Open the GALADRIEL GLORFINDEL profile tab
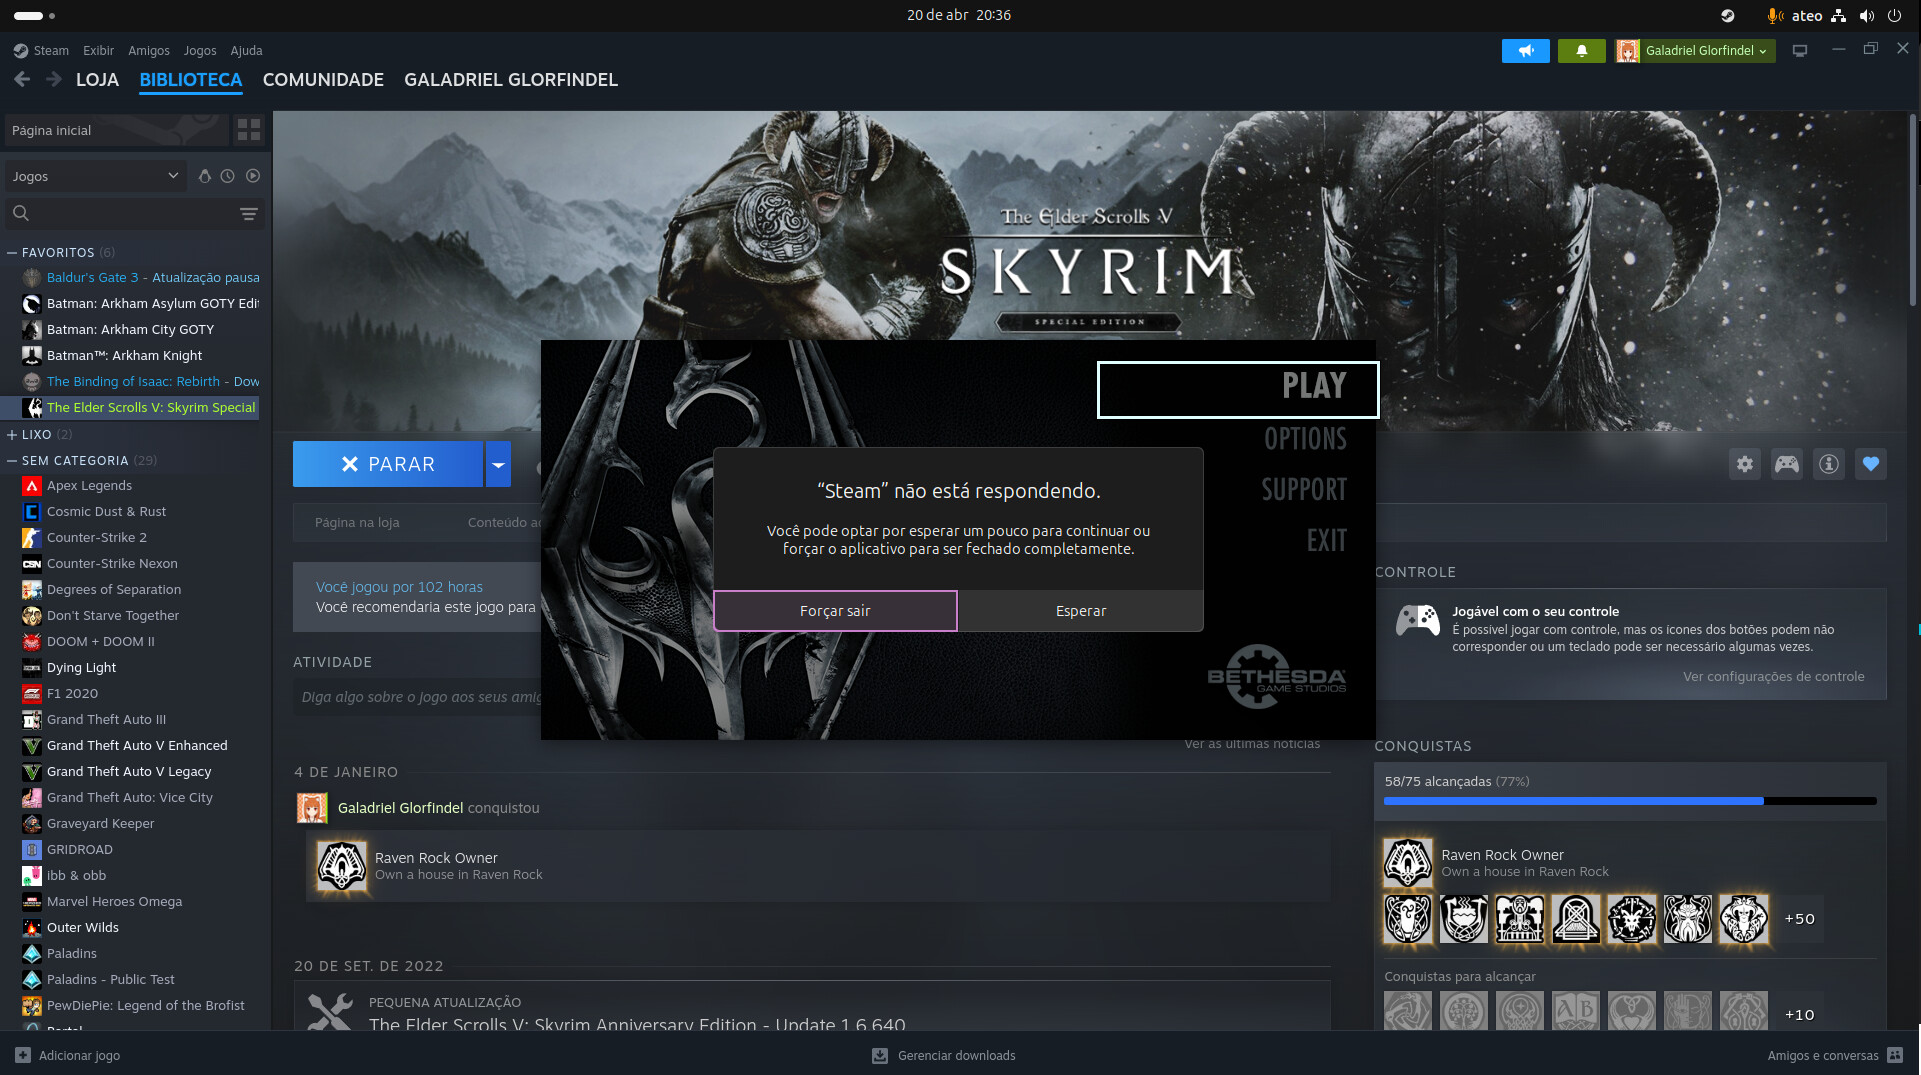 [x=511, y=80]
